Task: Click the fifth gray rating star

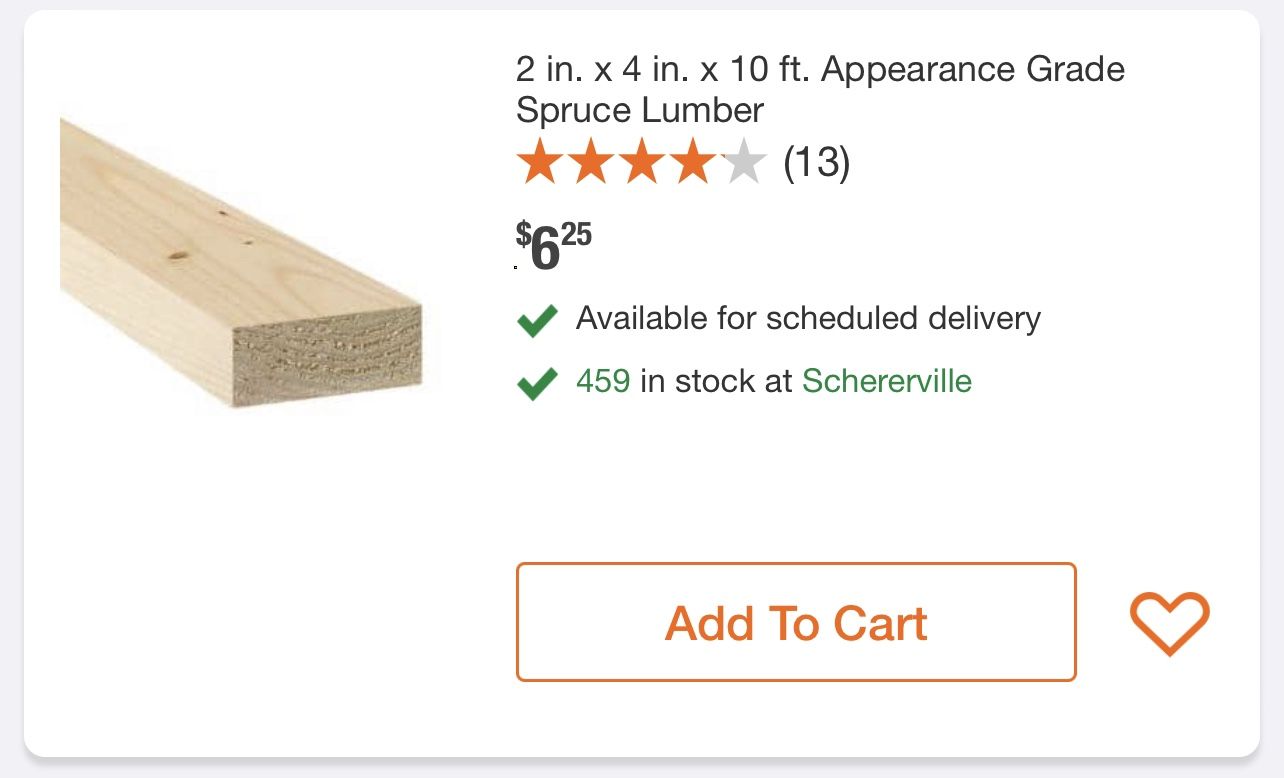Action: 743,163
